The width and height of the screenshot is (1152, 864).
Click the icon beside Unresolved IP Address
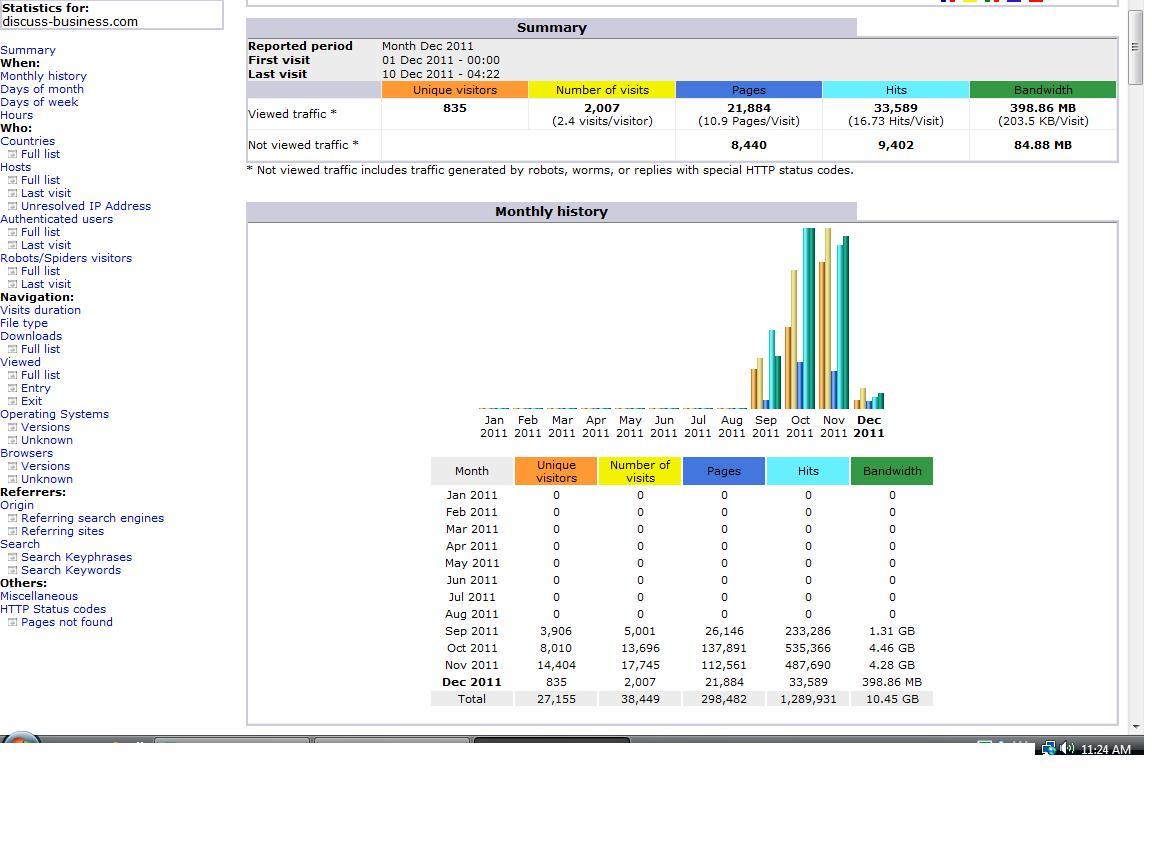click(12, 206)
